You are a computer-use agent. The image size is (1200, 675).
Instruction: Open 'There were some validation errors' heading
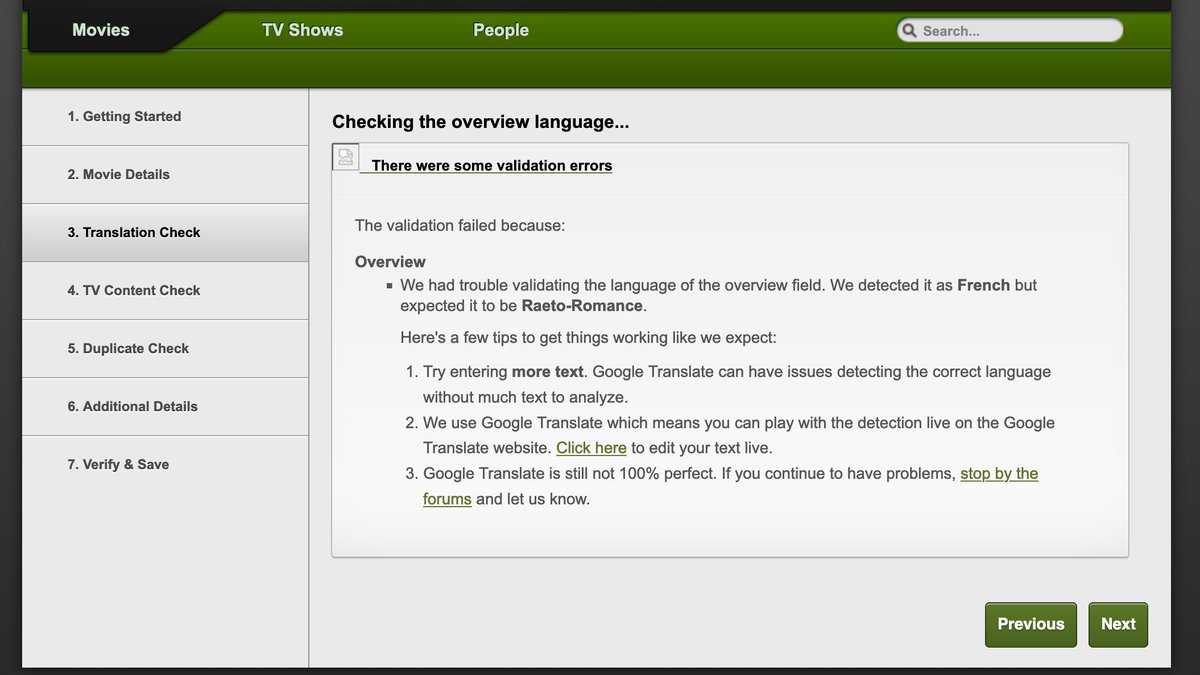point(492,166)
